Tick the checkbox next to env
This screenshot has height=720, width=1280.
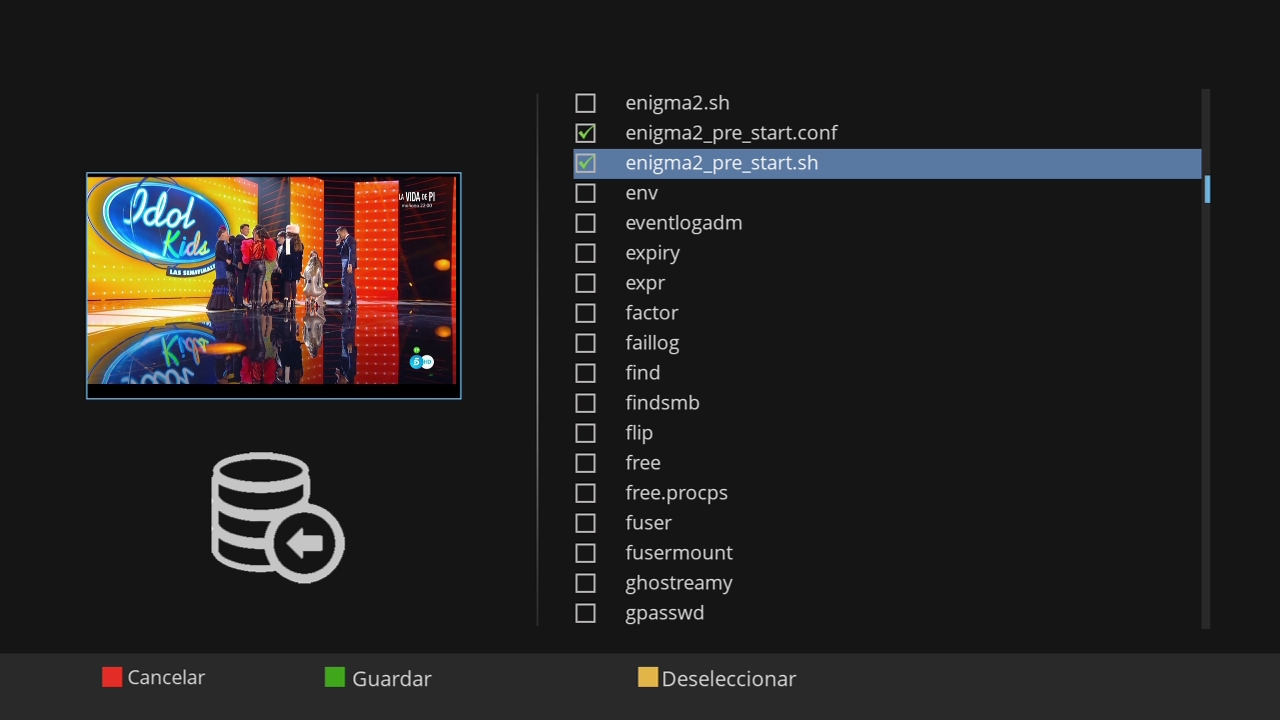point(585,193)
